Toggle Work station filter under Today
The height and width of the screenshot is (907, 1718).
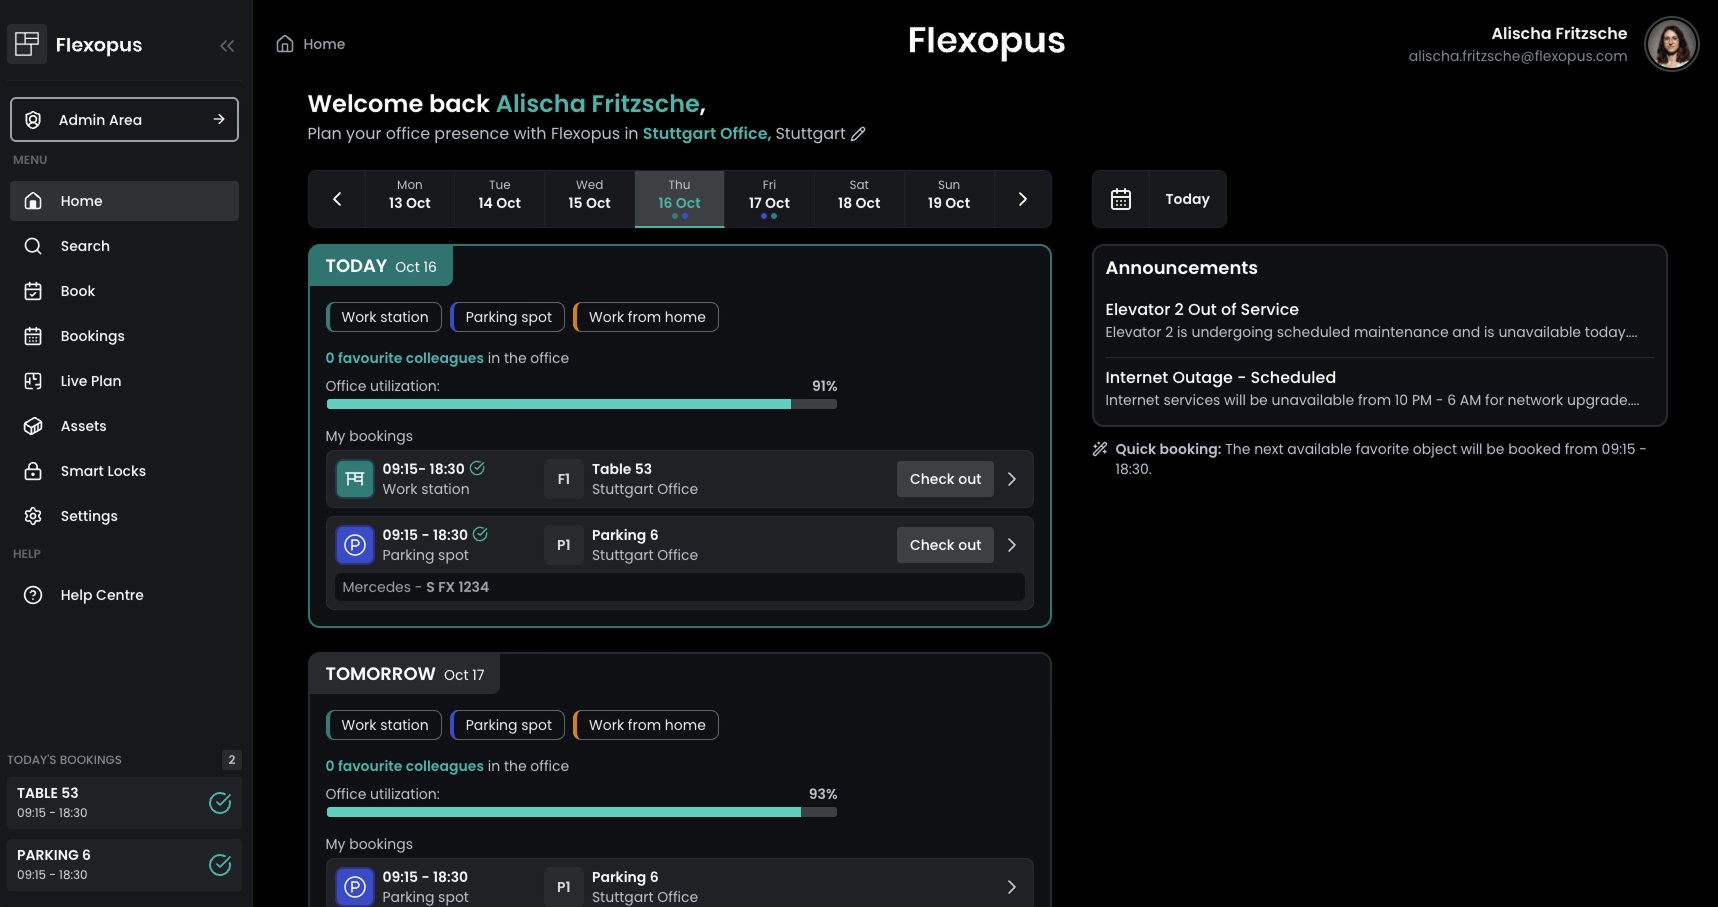point(384,317)
